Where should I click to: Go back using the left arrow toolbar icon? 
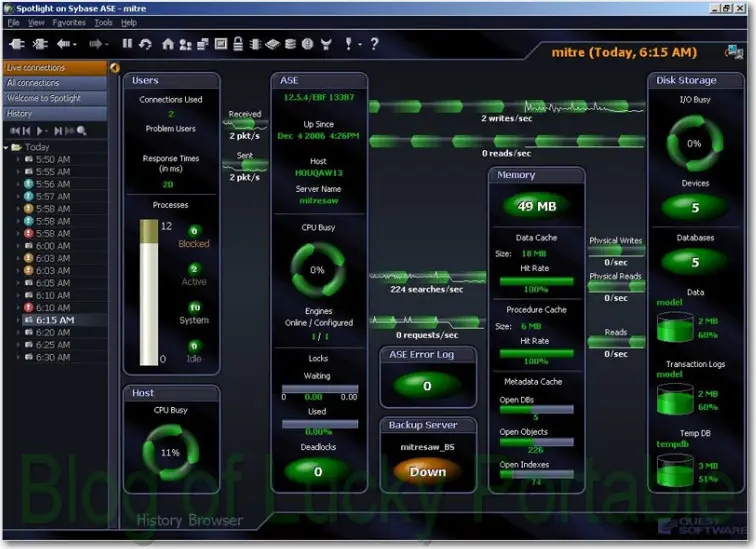63,44
